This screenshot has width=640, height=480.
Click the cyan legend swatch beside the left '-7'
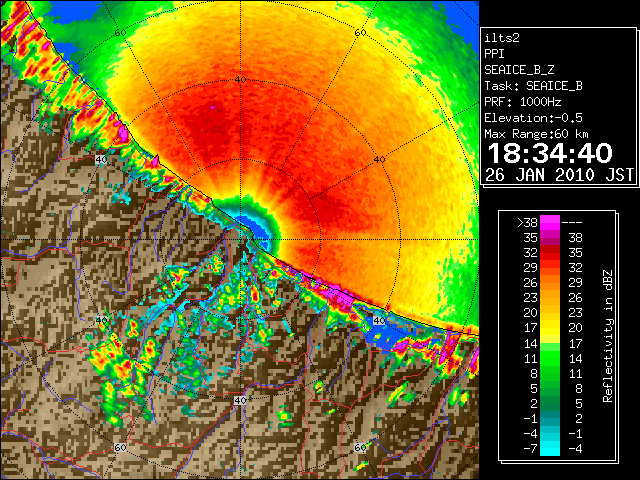(550, 449)
